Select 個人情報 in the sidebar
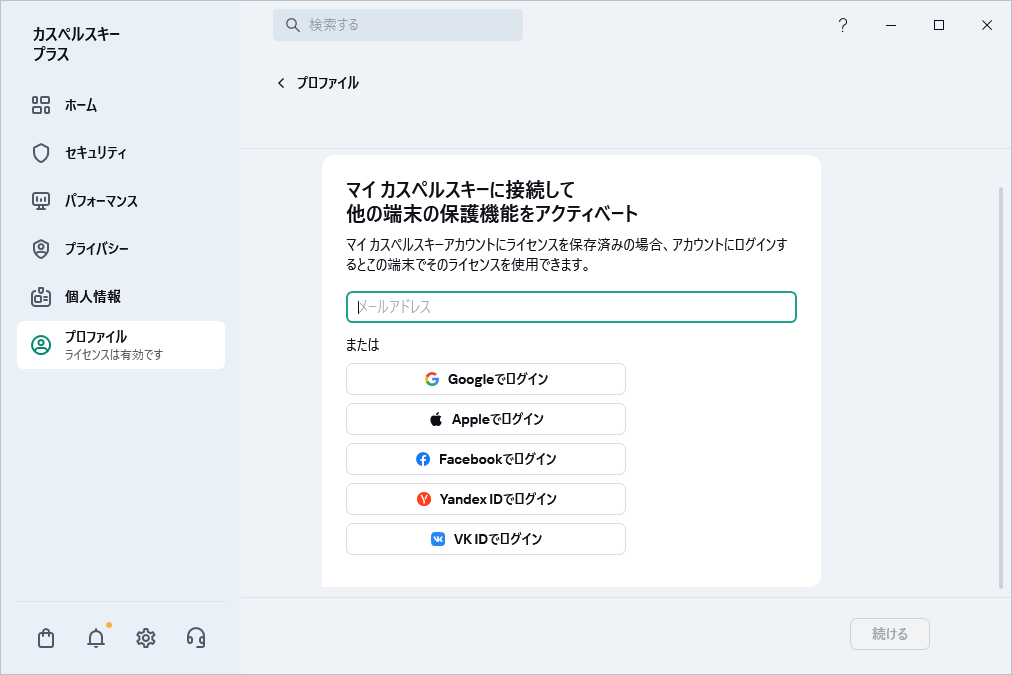This screenshot has width=1012, height=675. click(x=92, y=297)
